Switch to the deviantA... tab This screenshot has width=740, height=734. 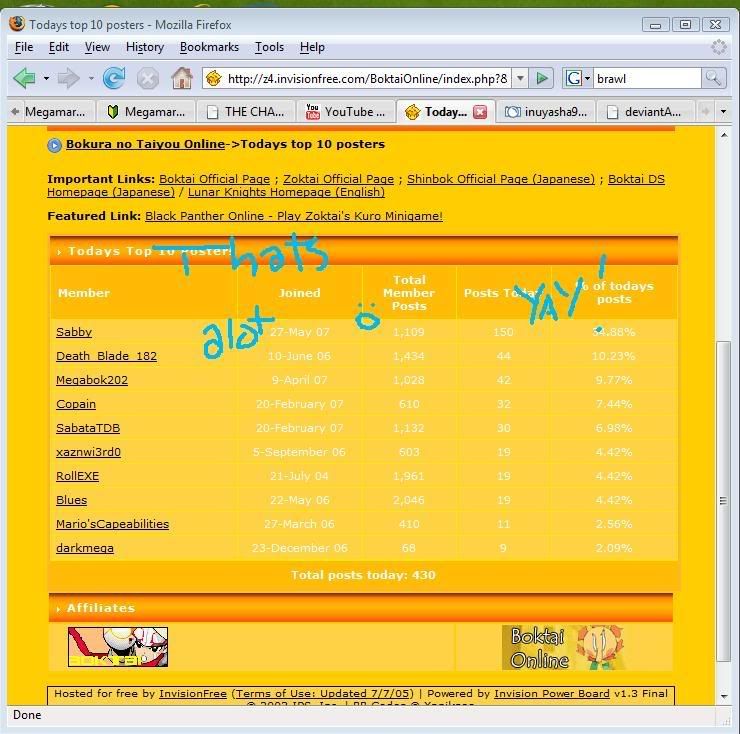(647, 112)
